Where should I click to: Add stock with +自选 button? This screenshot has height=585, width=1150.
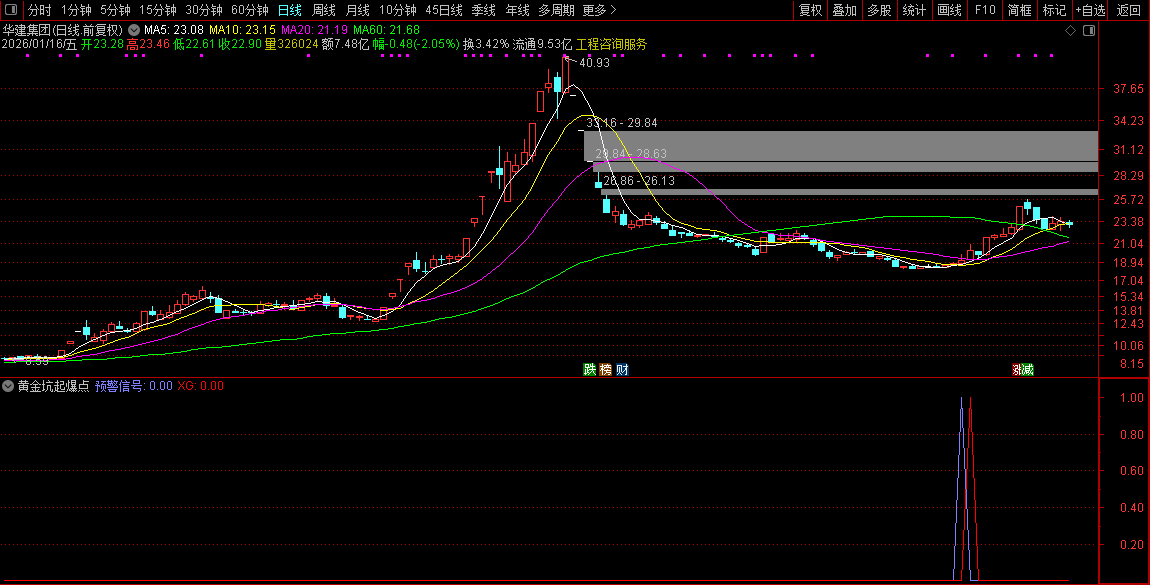(x=1090, y=10)
